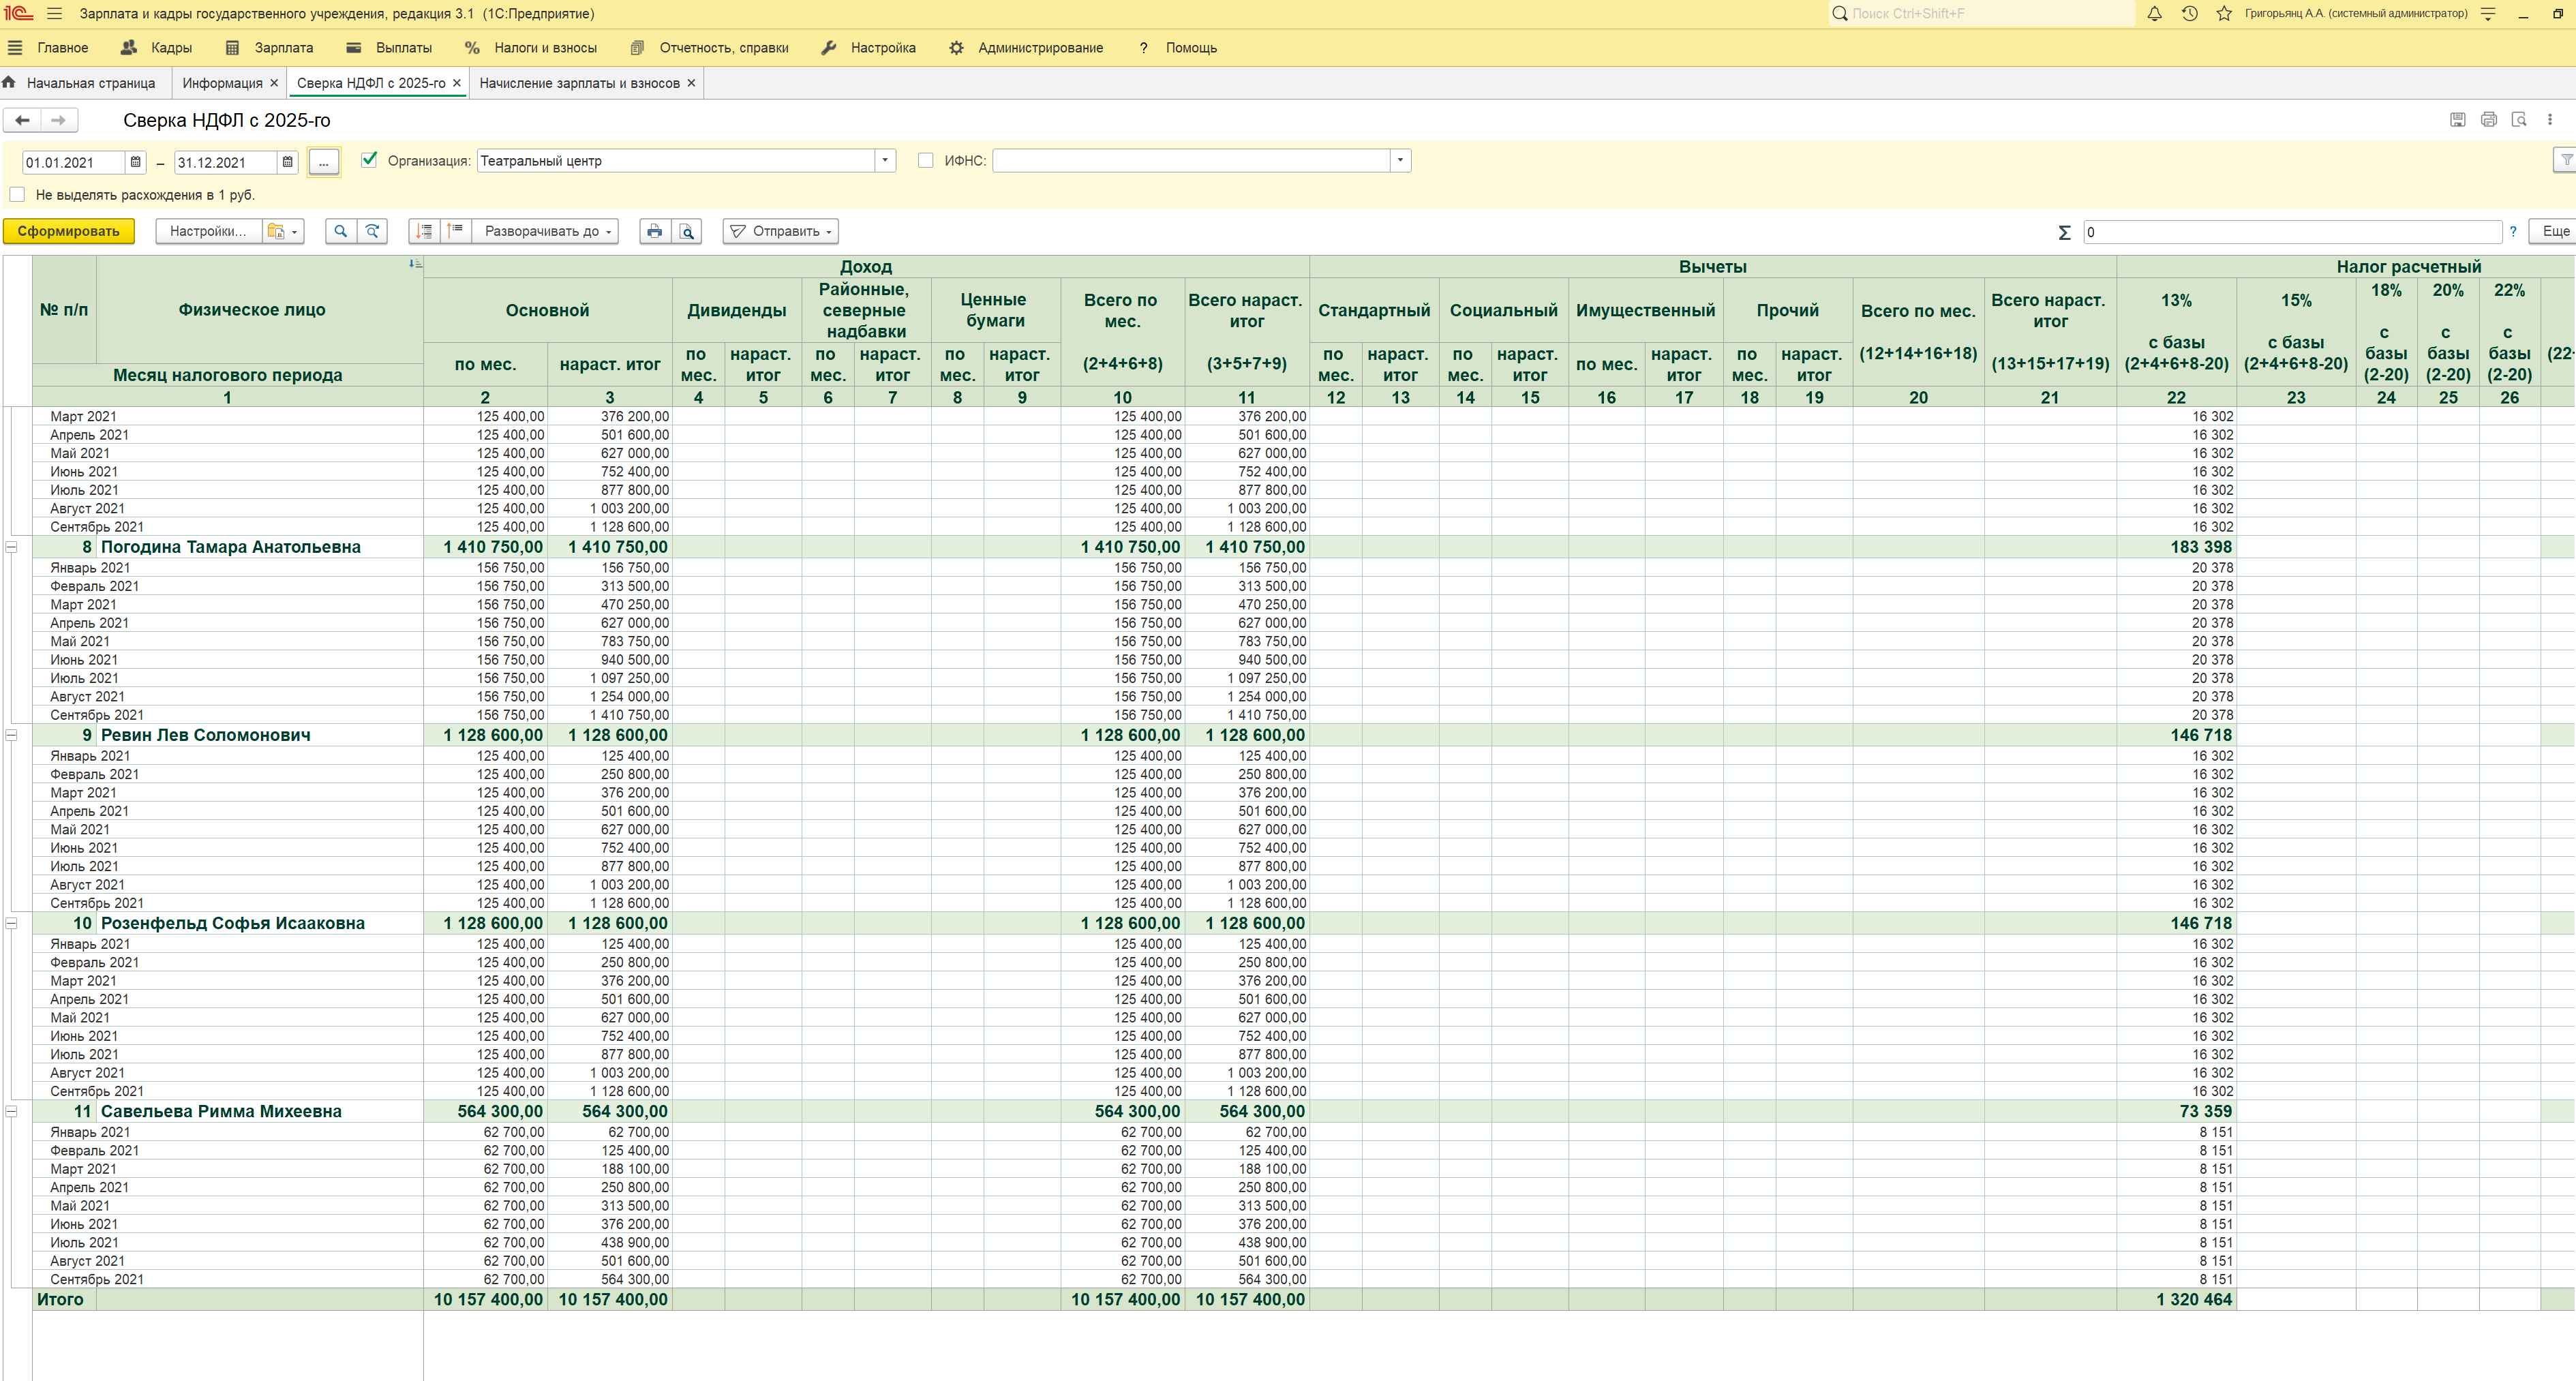
Task: Toggle the Организация checkbox
Action: (x=369, y=160)
